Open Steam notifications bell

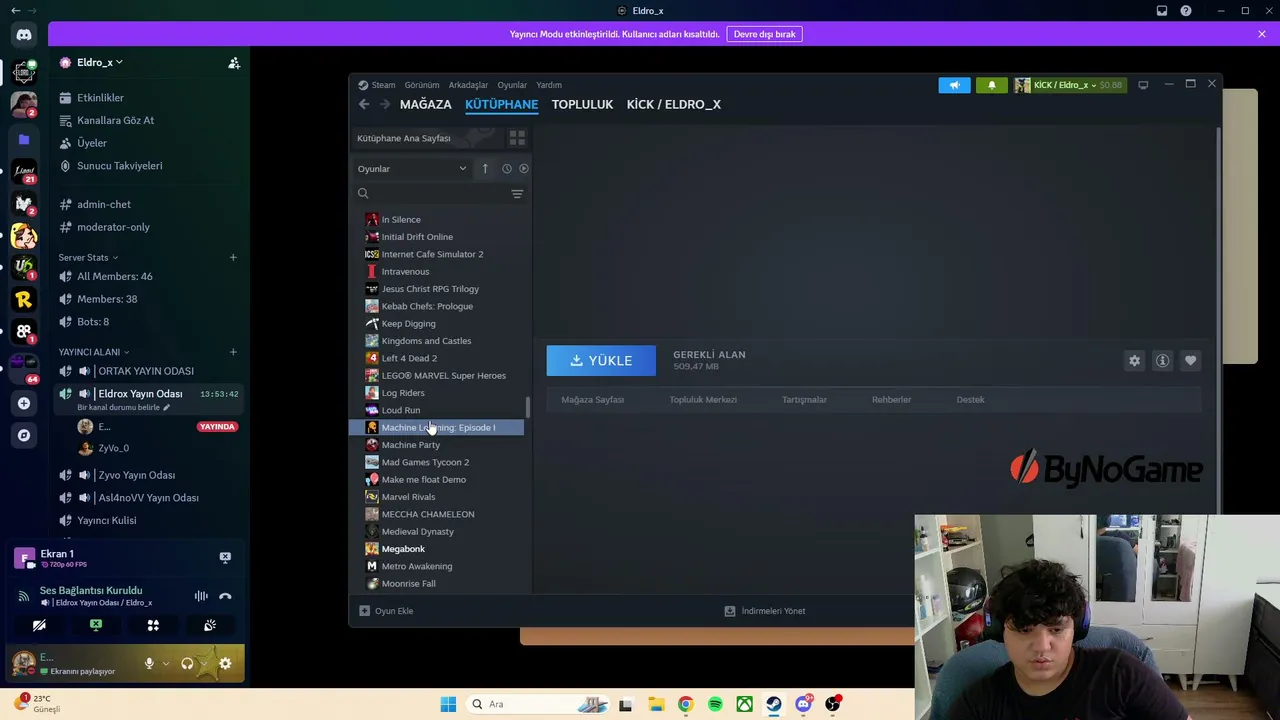point(992,85)
